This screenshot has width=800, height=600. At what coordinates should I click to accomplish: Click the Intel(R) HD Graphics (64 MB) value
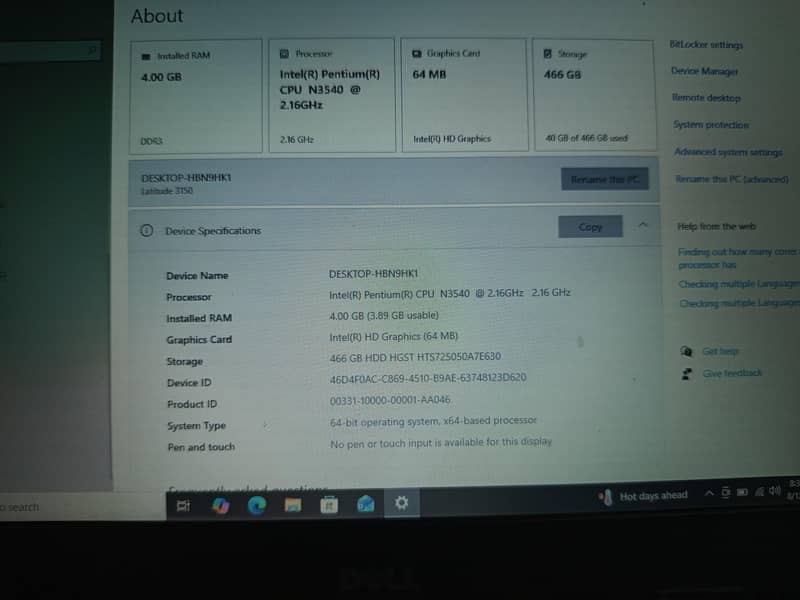click(393, 337)
